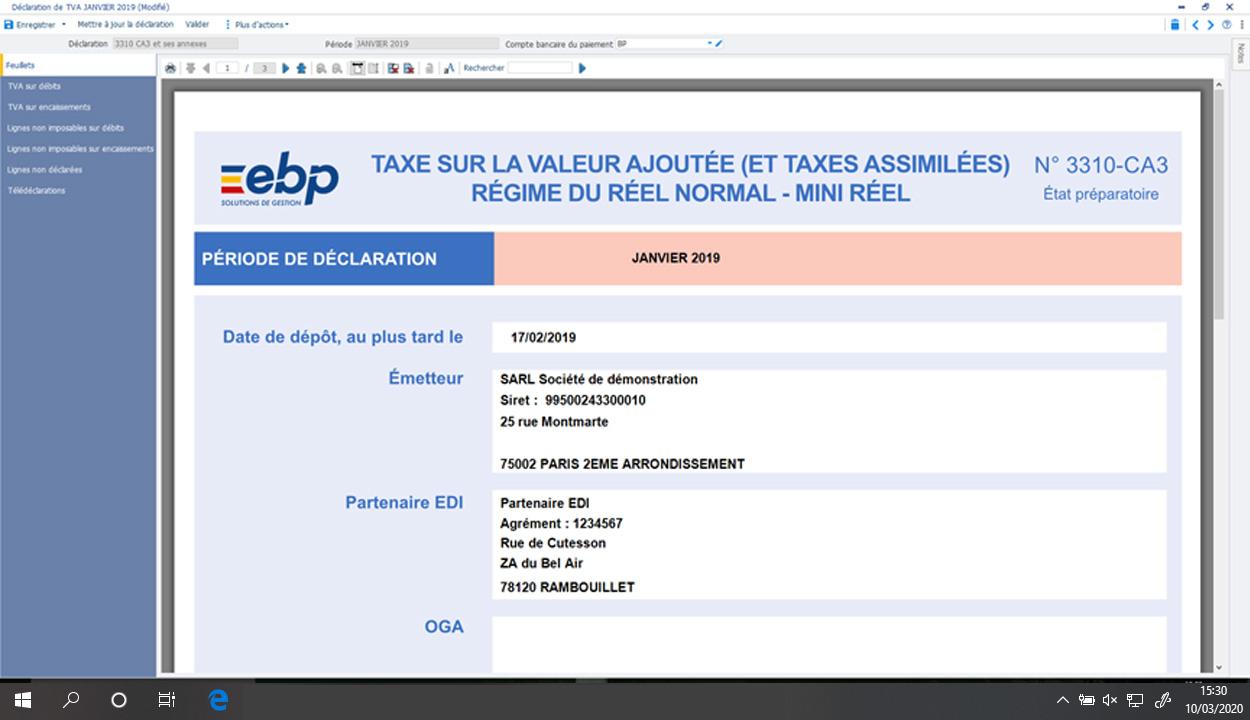Select Mettre à jour la déclaration

click(125, 24)
